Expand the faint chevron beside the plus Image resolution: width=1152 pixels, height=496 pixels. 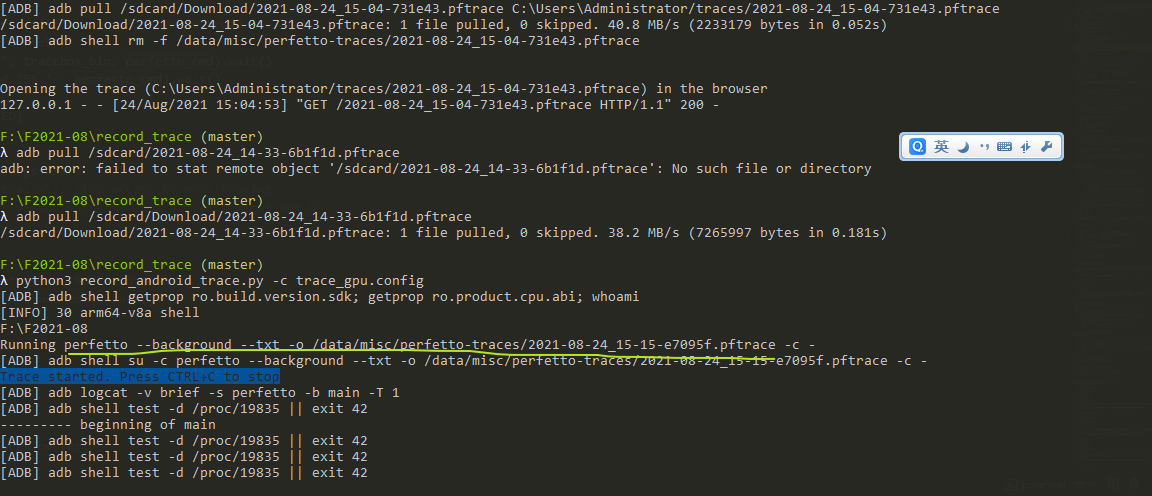[x=1094, y=484]
